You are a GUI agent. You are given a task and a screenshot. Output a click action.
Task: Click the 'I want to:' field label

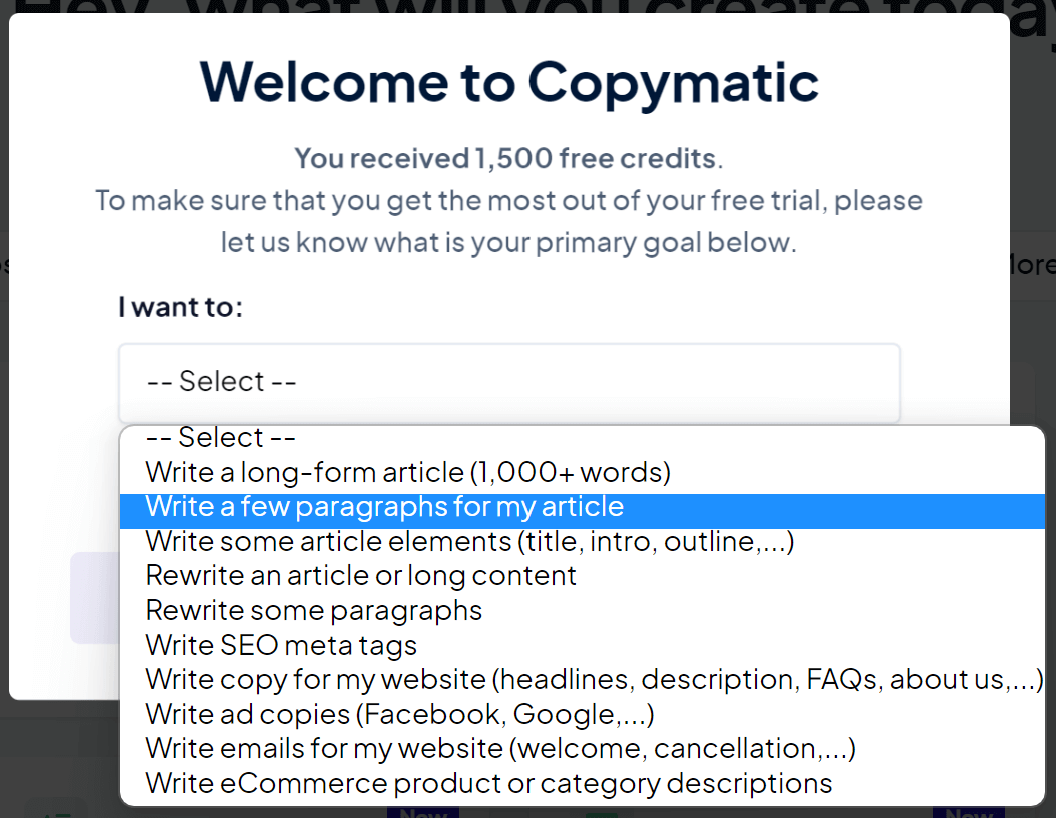click(x=180, y=306)
